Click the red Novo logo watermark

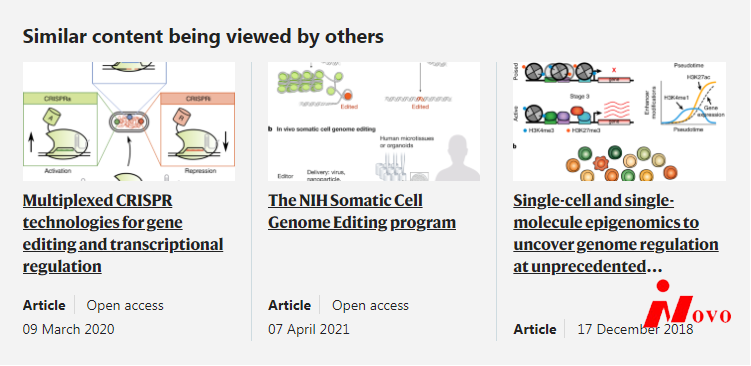tap(687, 304)
